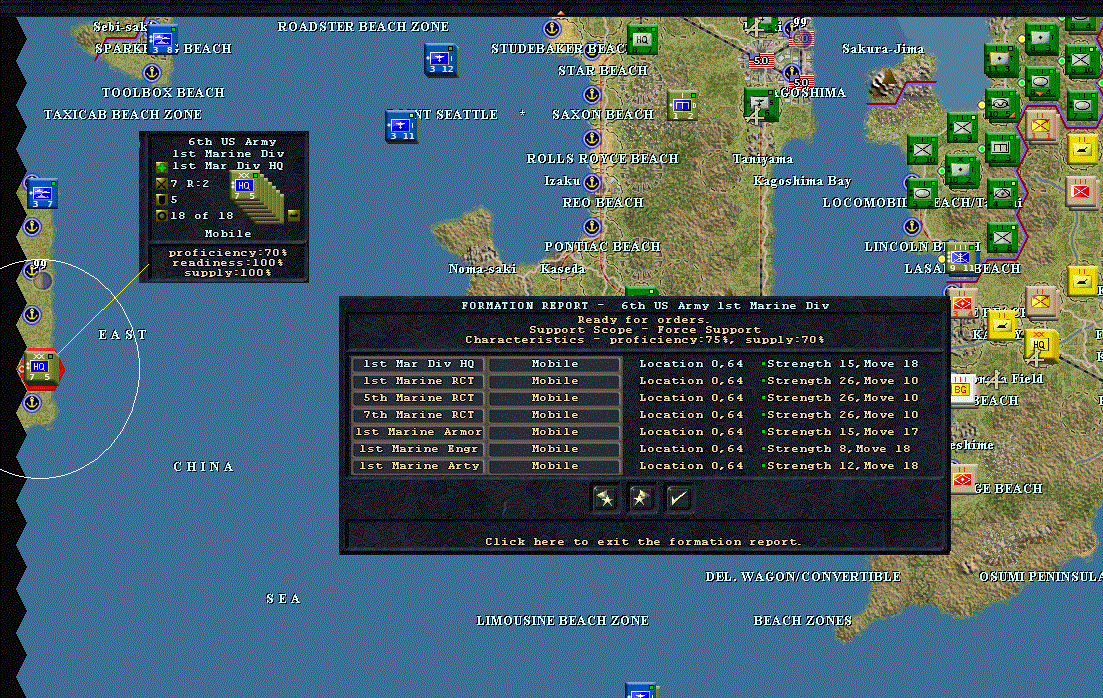Select the green unit marked 1 2
Image resolution: width=1103 pixels, height=698 pixels.
click(682, 106)
